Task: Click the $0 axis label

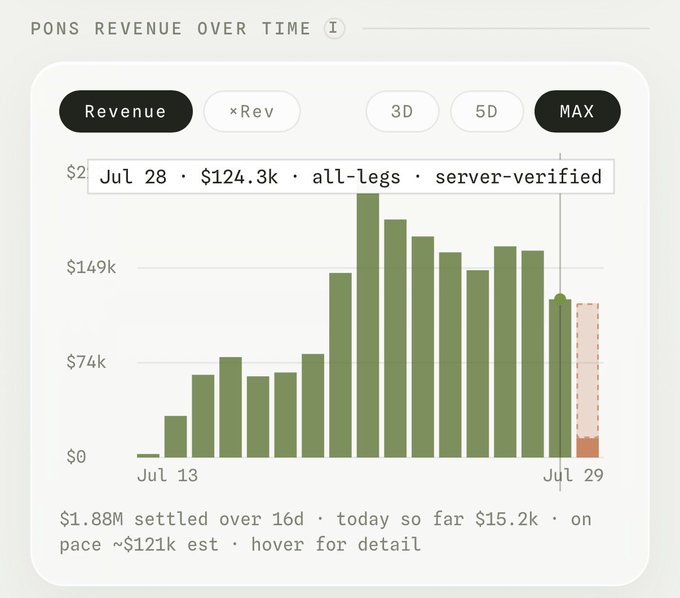Action: click(x=76, y=457)
